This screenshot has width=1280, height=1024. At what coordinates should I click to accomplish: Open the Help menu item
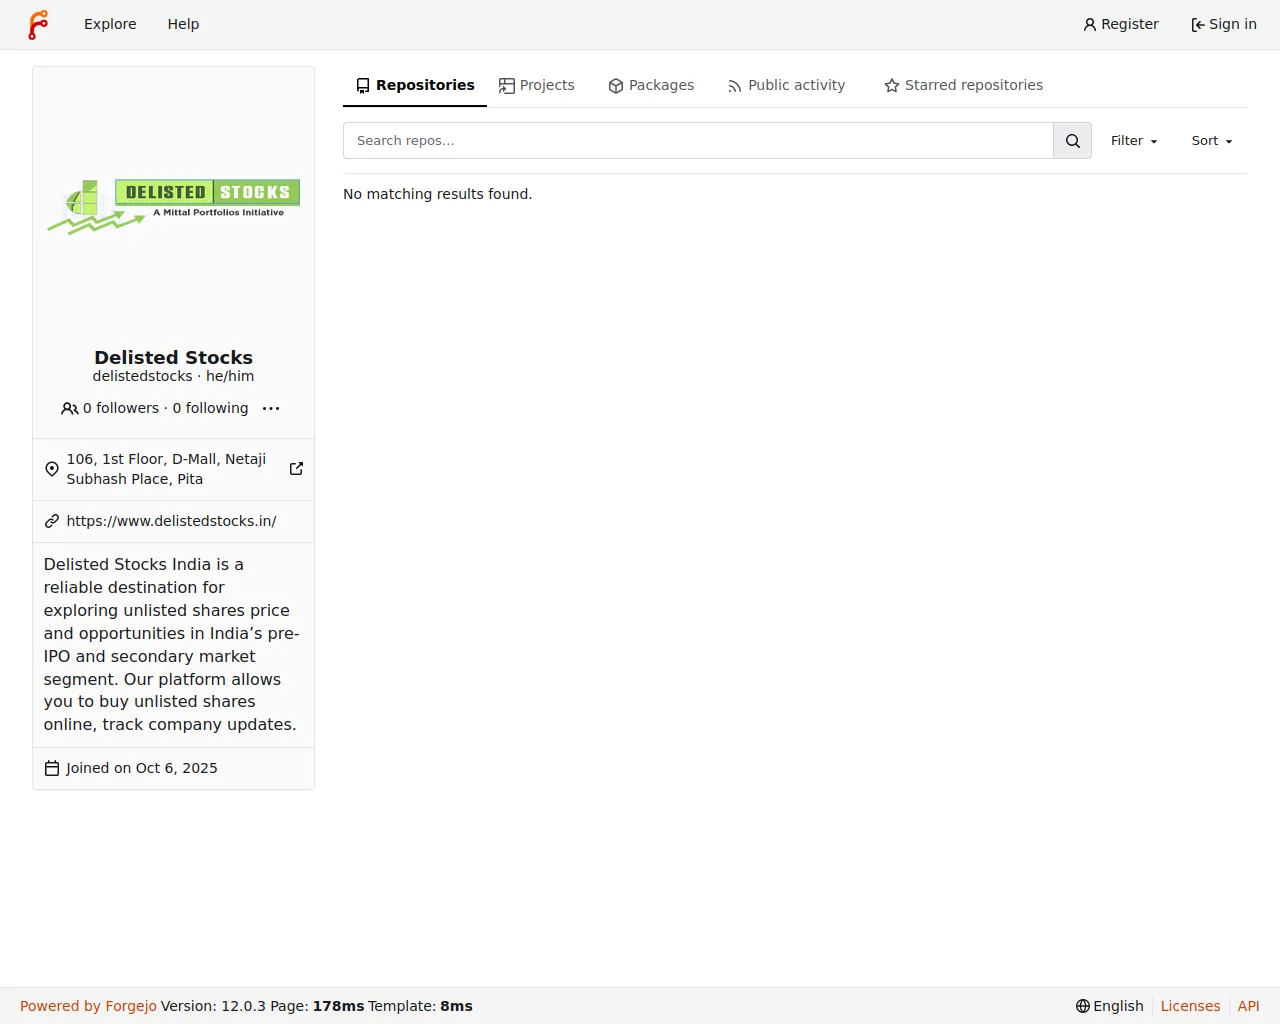coord(183,24)
